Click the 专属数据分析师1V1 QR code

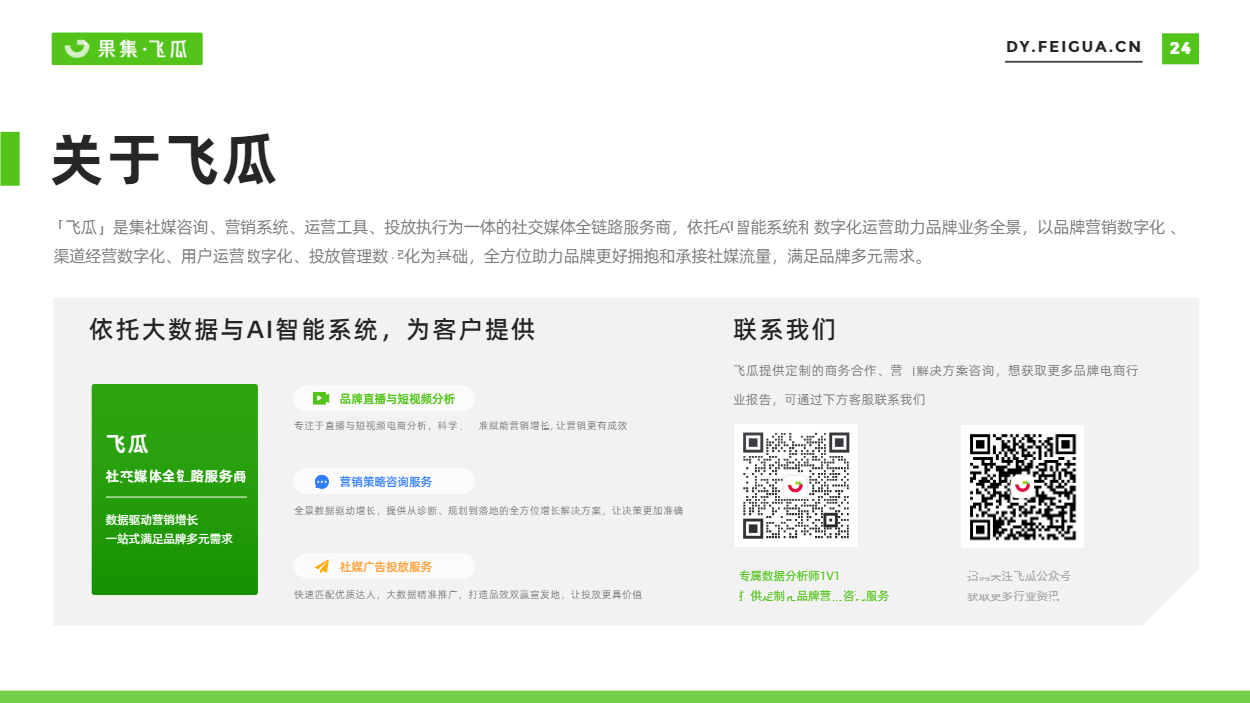click(x=796, y=486)
